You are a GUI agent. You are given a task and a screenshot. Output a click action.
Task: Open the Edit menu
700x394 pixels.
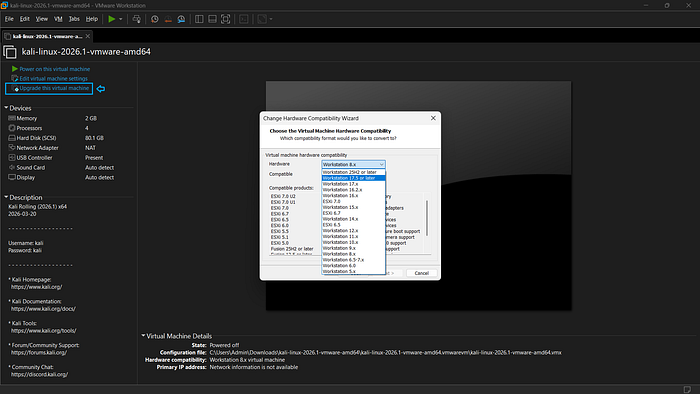tap(25, 19)
